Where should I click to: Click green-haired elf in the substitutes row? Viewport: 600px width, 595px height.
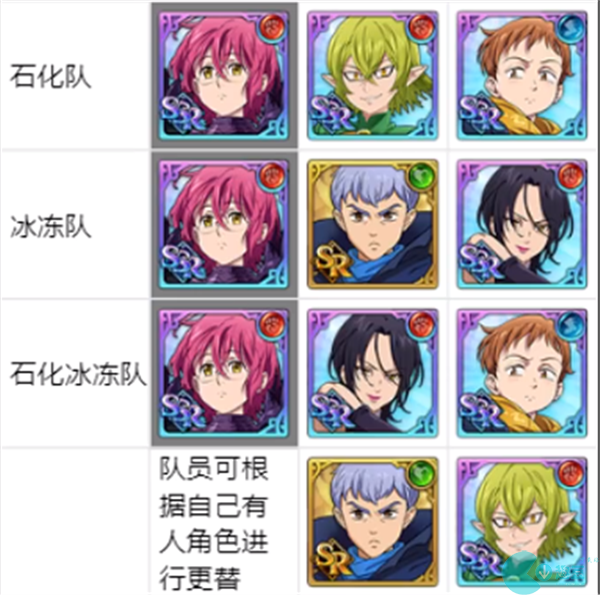pyautogui.click(x=522, y=522)
